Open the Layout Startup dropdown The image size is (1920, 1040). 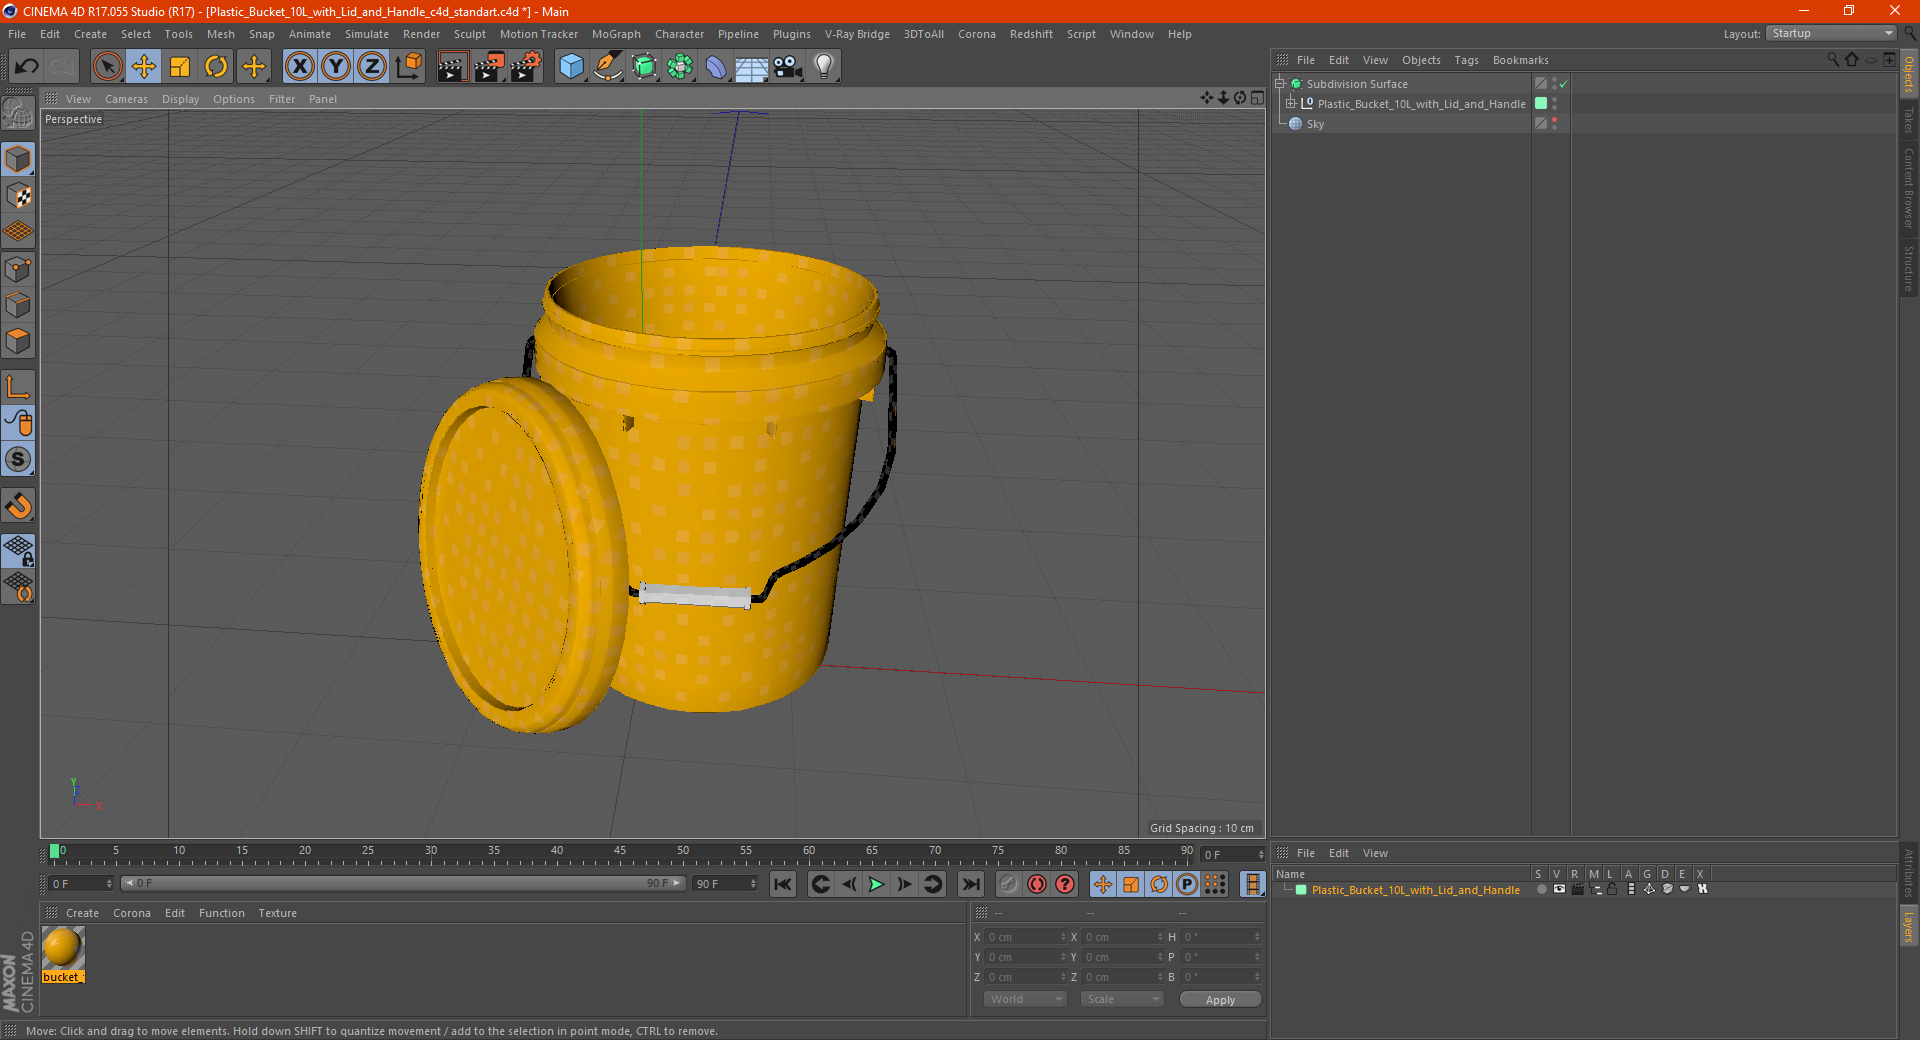(1833, 34)
